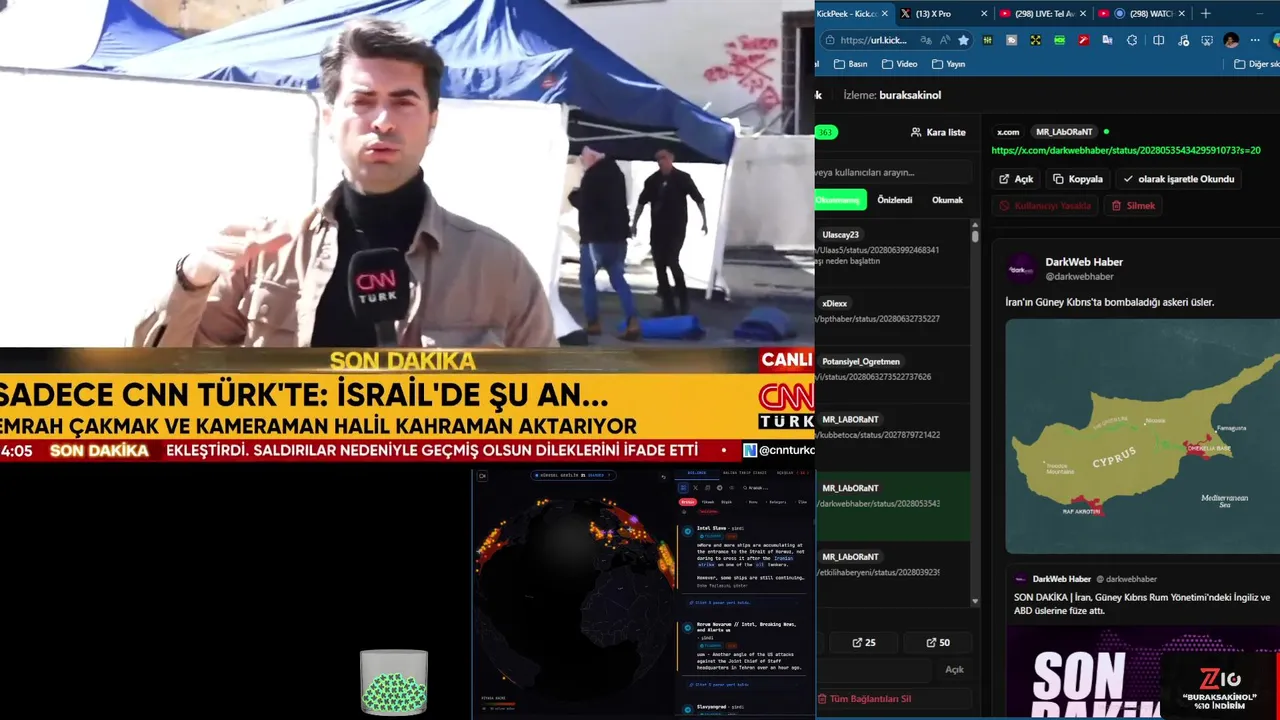This screenshot has height=720, width=1280.
Task: Click the Cyprus map image in the tweet
Action: [1142, 436]
